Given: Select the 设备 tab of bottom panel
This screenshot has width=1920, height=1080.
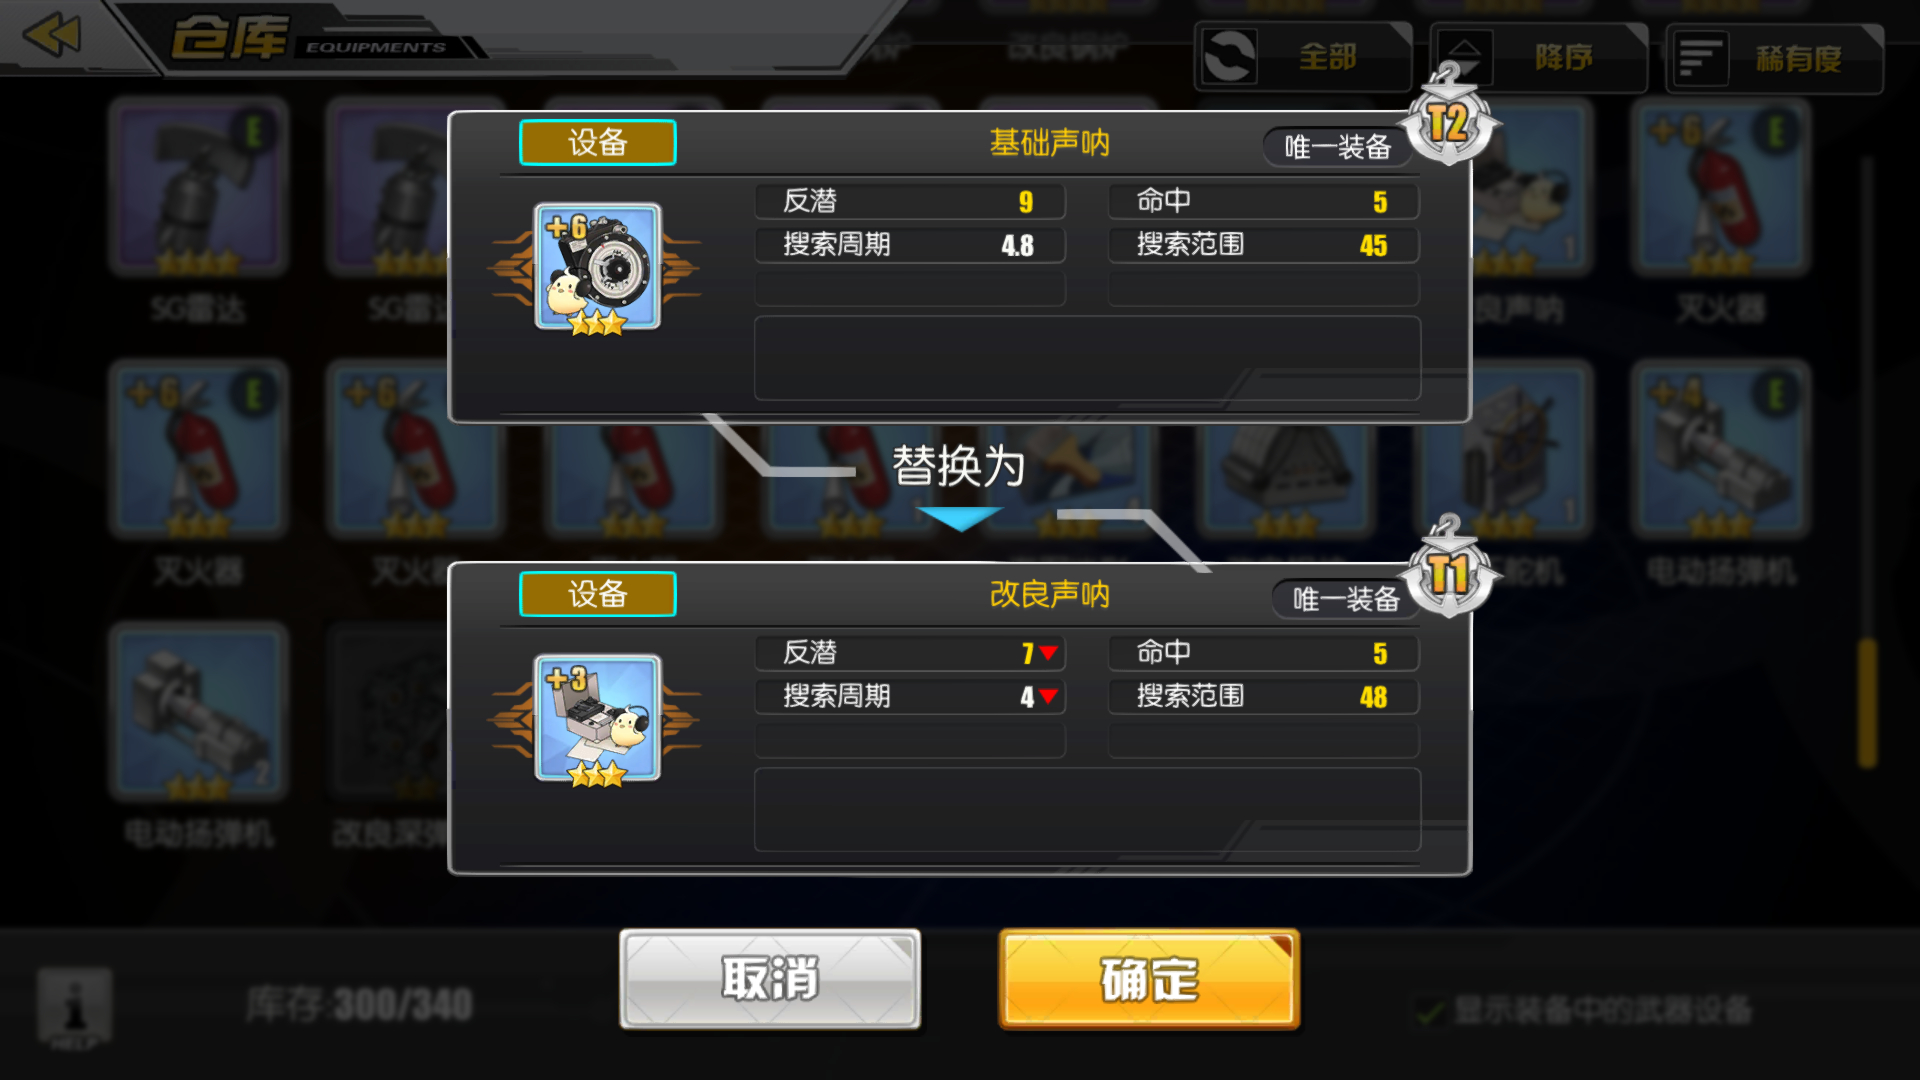Looking at the screenshot, I should pyautogui.click(x=597, y=594).
